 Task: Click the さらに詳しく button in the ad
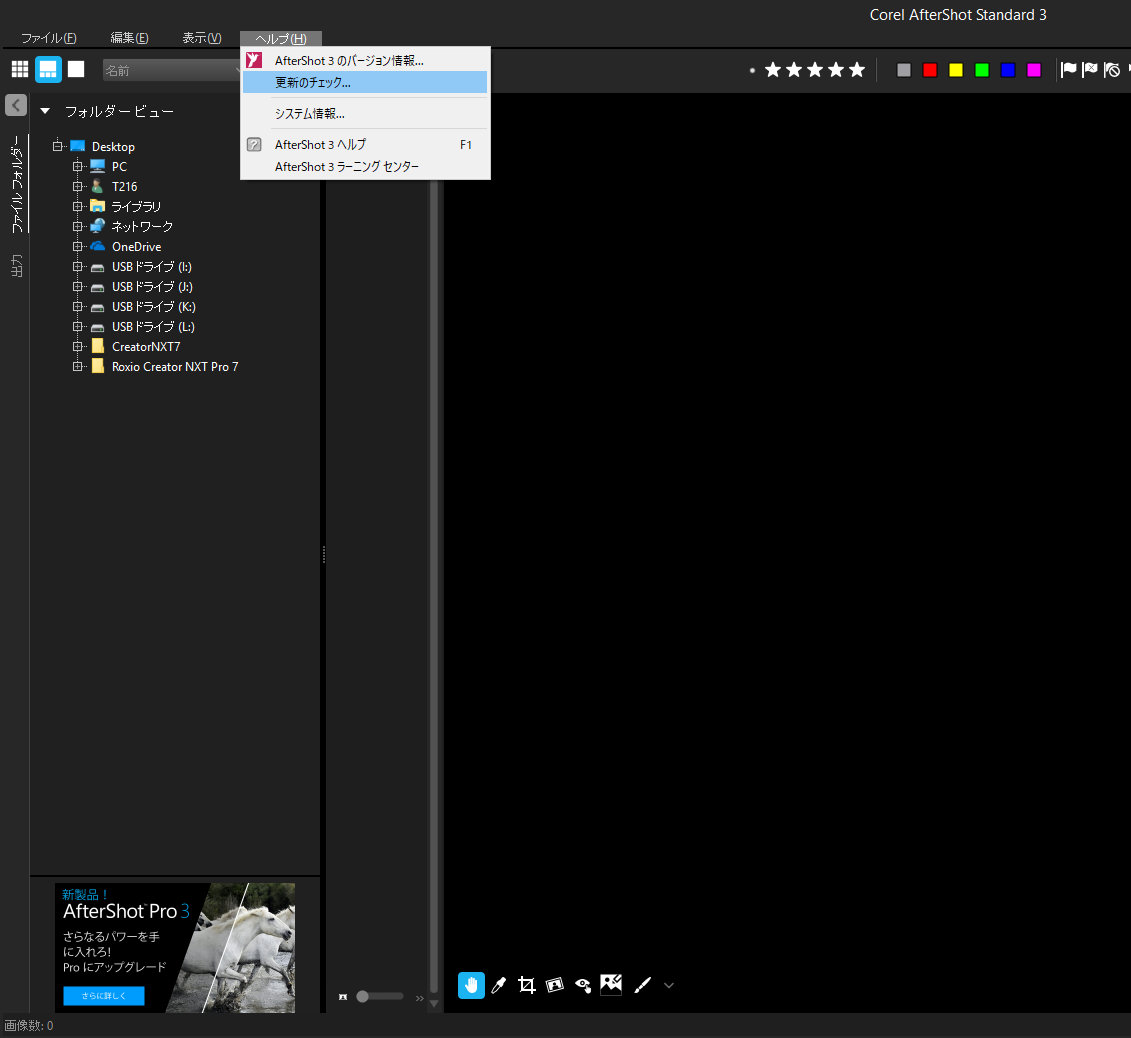(x=104, y=995)
